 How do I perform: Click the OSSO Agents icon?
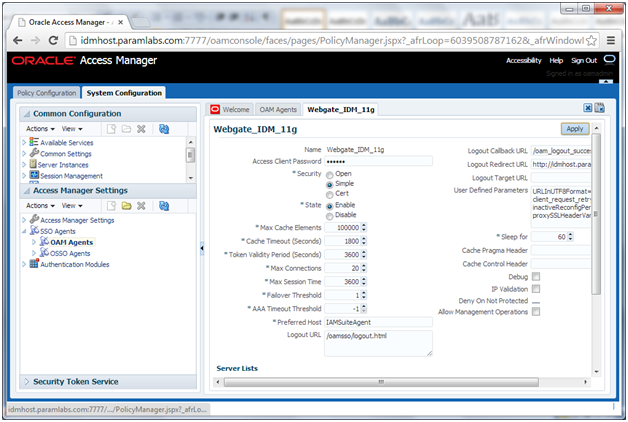(44, 252)
